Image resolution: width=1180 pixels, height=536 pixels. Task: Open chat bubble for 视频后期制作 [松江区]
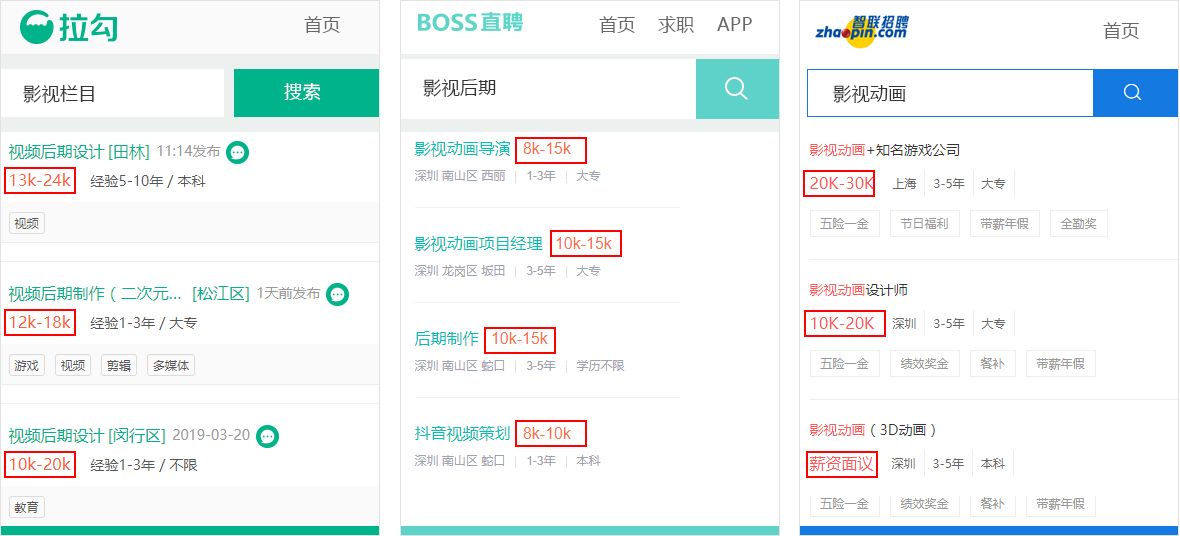[338, 294]
